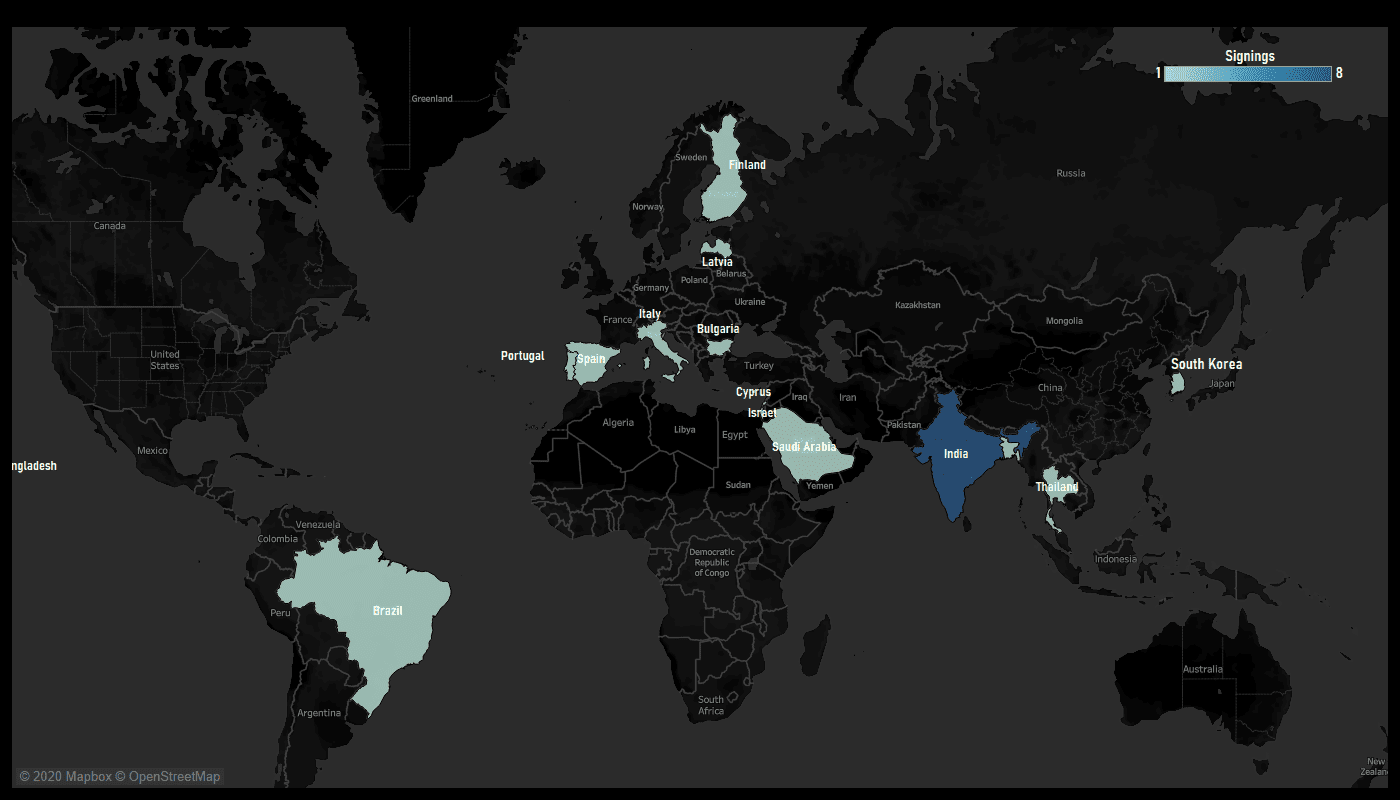This screenshot has width=1400, height=800.
Task: Click the 'Poland' basemap label
Action: point(694,280)
